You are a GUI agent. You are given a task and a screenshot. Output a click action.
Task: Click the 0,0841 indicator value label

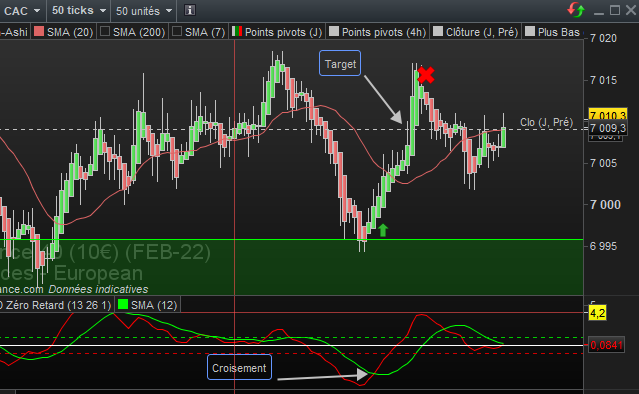tap(607, 345)
